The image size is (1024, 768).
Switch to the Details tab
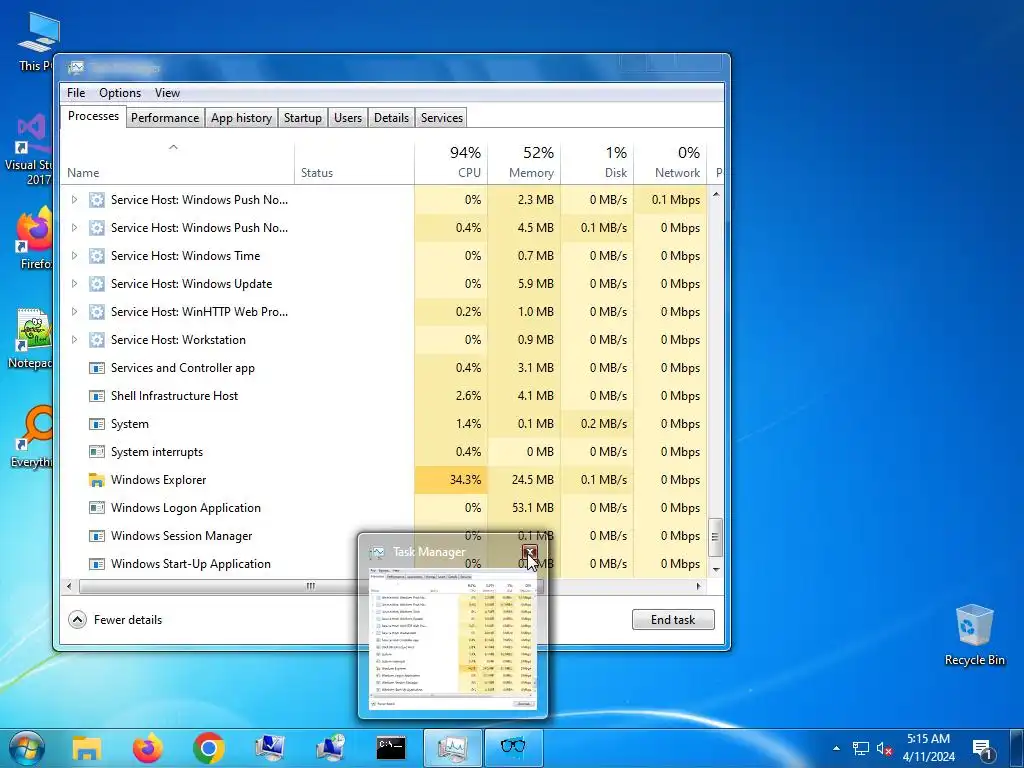(x=391, y=118)
